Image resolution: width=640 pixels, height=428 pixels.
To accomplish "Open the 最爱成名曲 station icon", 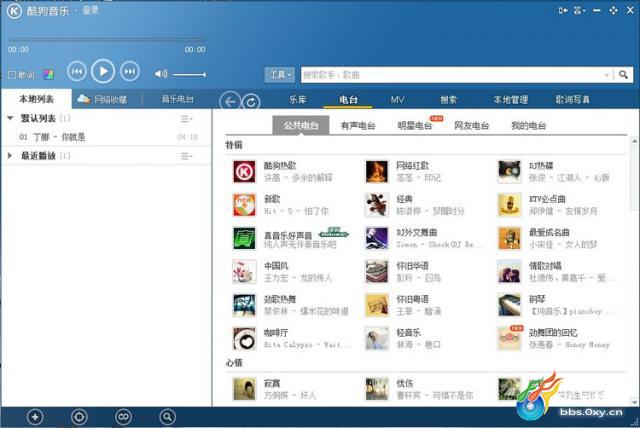I will 509,238.
